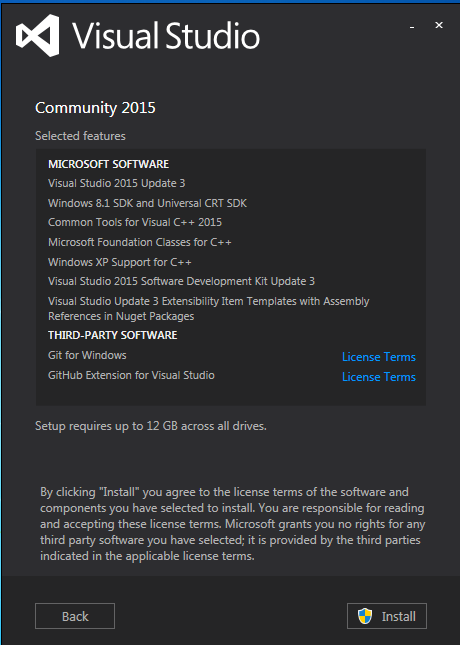The height and width of the screenshot is (645, 460).
Task: Go back using the Back button
Action: pyautogui.click(x=75, y=616)
